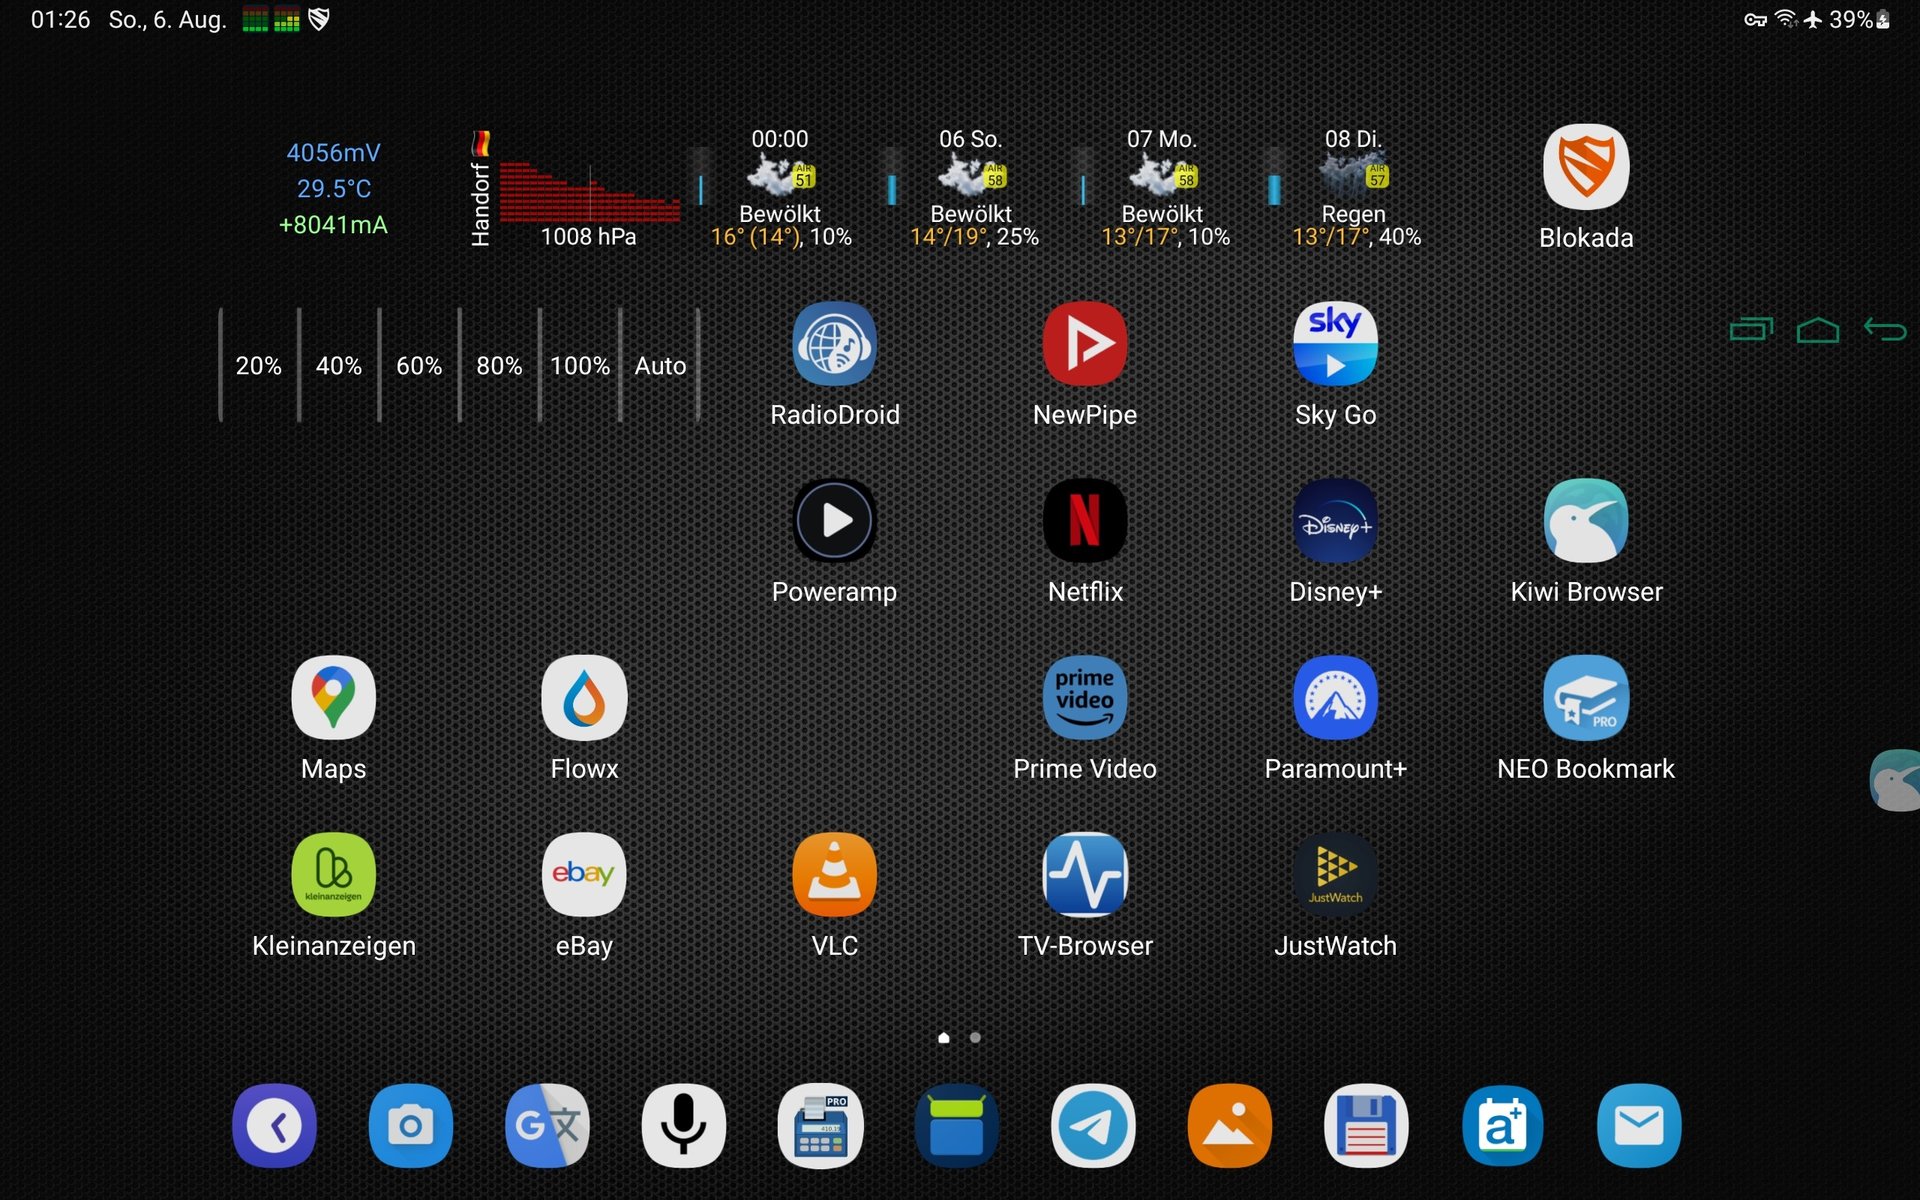The width and height of the screenshot is (1920, 1200).
Task: Open the 07 Mo. weather forecast
Action: [1163, 188]
